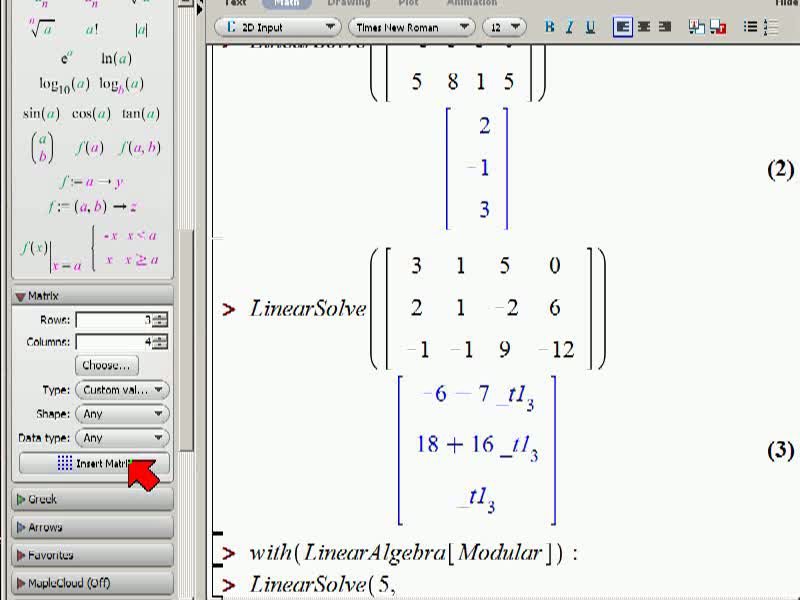The height and width of the screenshot is (600, 800).
Task: Expand the MapleCloud (Off) palette
Action: coord(92,583)
